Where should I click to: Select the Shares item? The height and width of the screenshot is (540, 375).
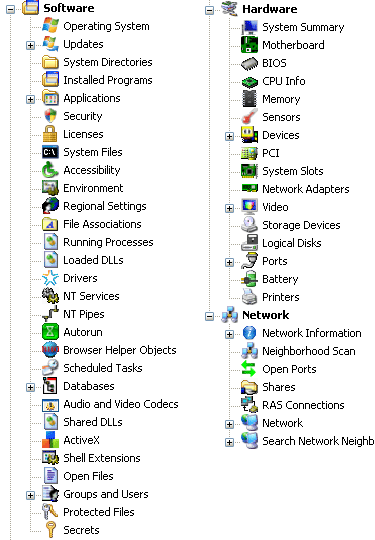pyautogui.click(x=279, y=387)
